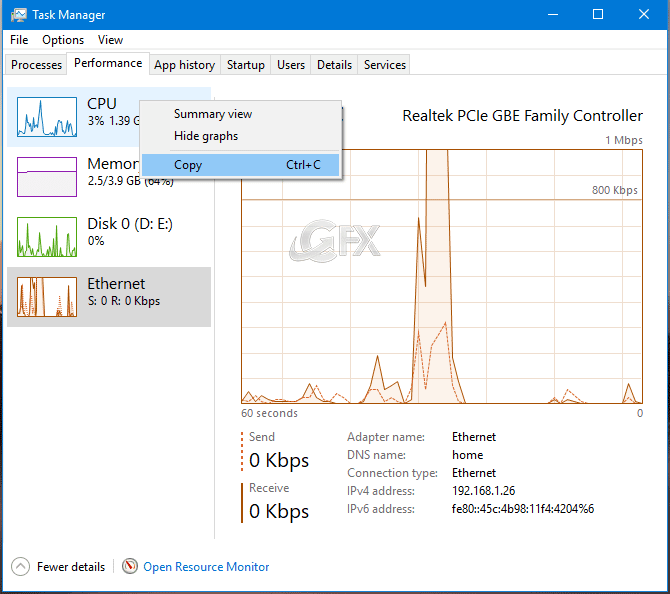Select Copy in the context menu

[x=241, y=165]
